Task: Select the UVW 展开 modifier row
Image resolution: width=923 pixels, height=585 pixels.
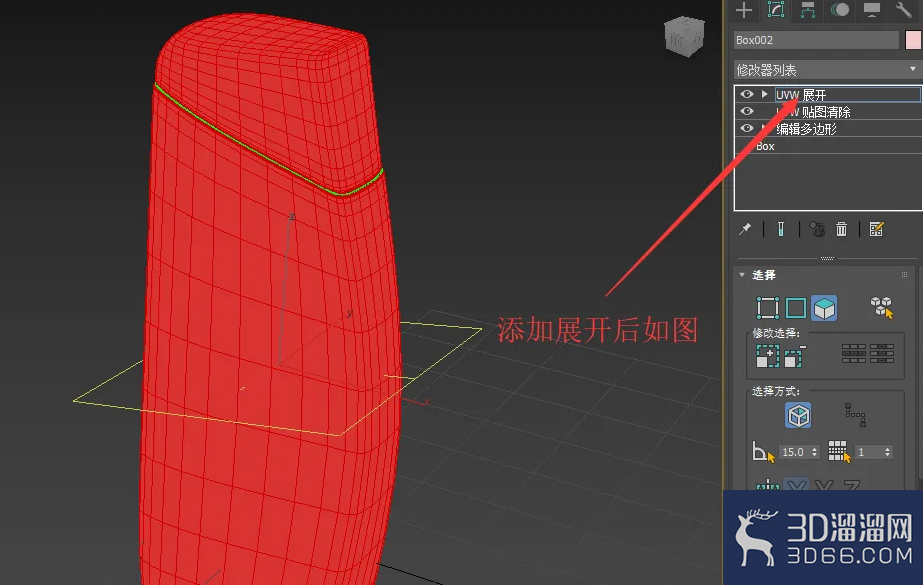Action: [x=828, y=94]
